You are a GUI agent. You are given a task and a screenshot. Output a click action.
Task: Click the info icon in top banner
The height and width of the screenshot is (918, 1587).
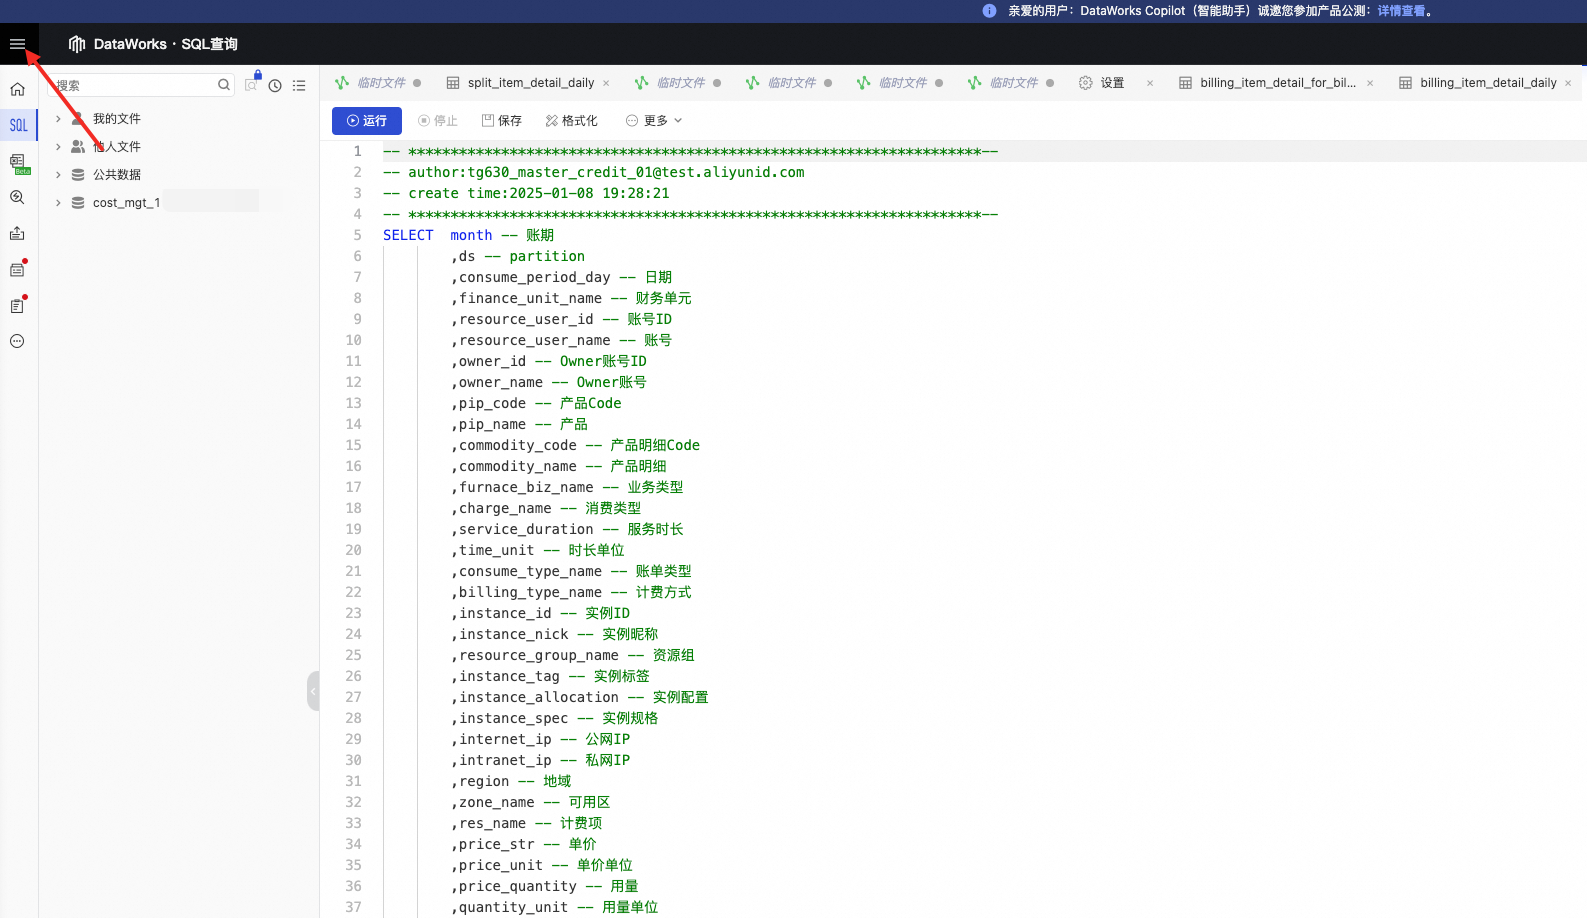point(989,11)
